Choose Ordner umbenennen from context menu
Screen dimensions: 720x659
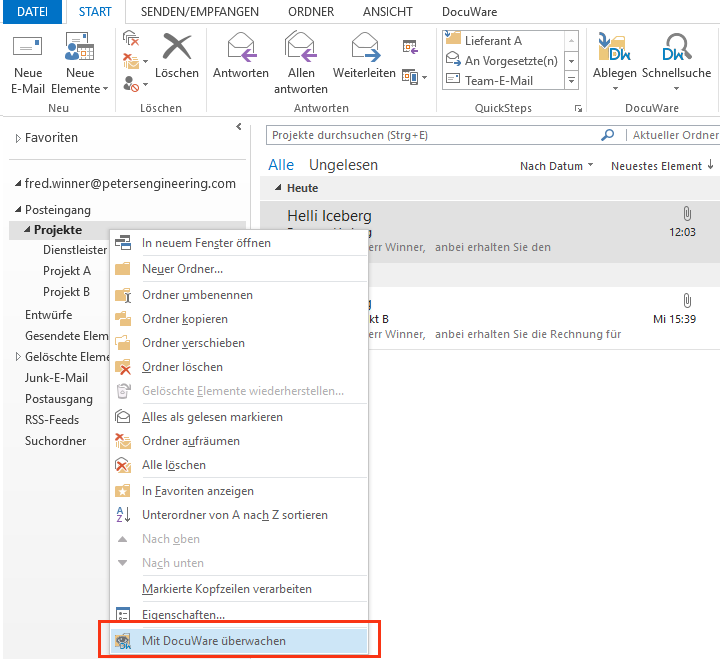tap(197, 295)
